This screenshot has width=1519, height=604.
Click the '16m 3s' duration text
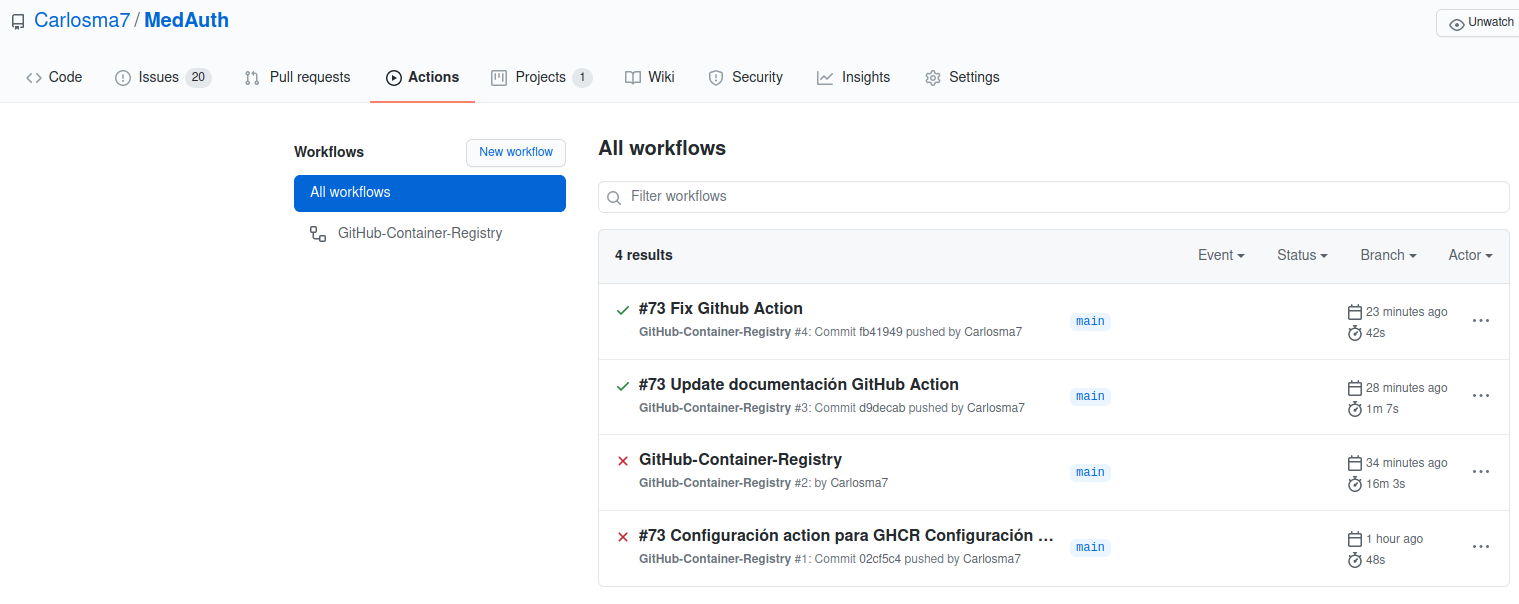tap(1386, 484)
